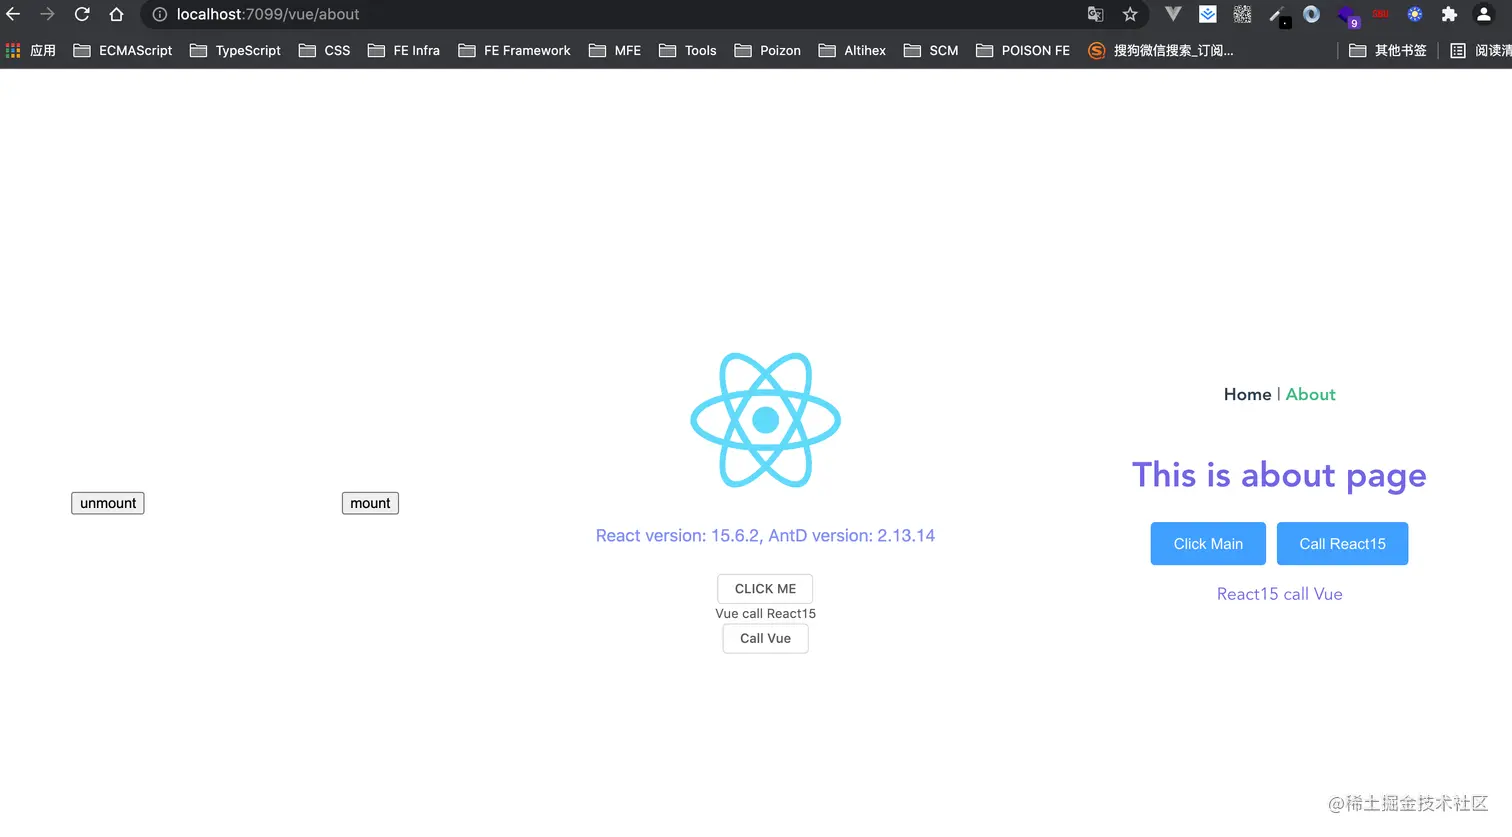Click the mount button

point(370,503)
